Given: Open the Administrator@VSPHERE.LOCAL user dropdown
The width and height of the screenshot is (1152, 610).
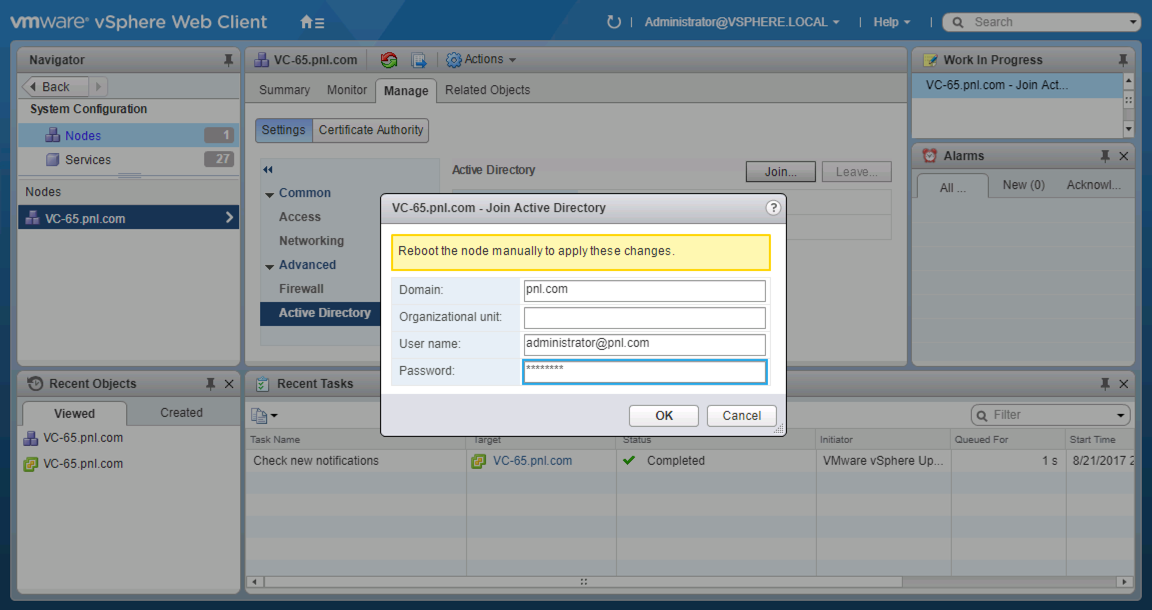Looking at the screenshot, I should click(x=742, y=22).
